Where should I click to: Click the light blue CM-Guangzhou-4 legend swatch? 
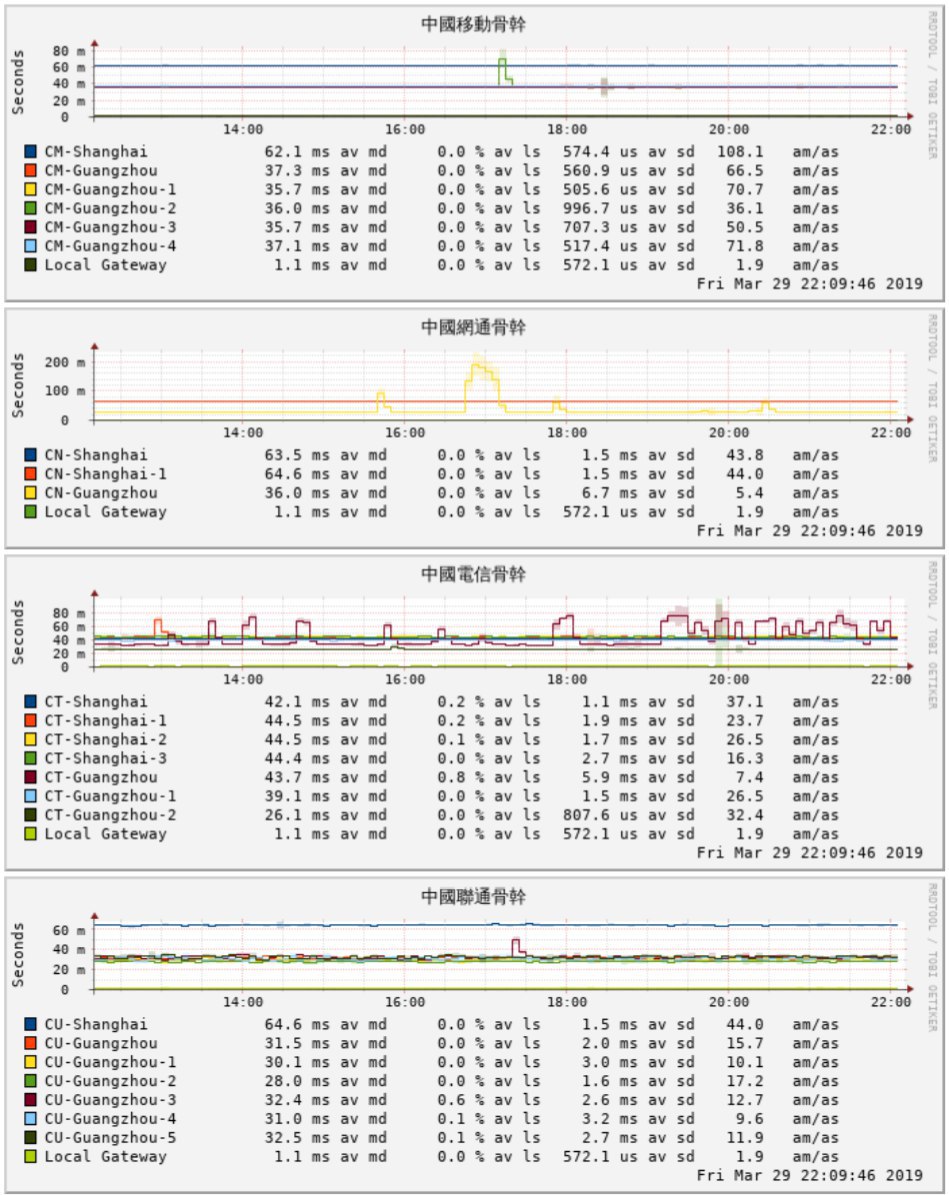tap(30, 246)
